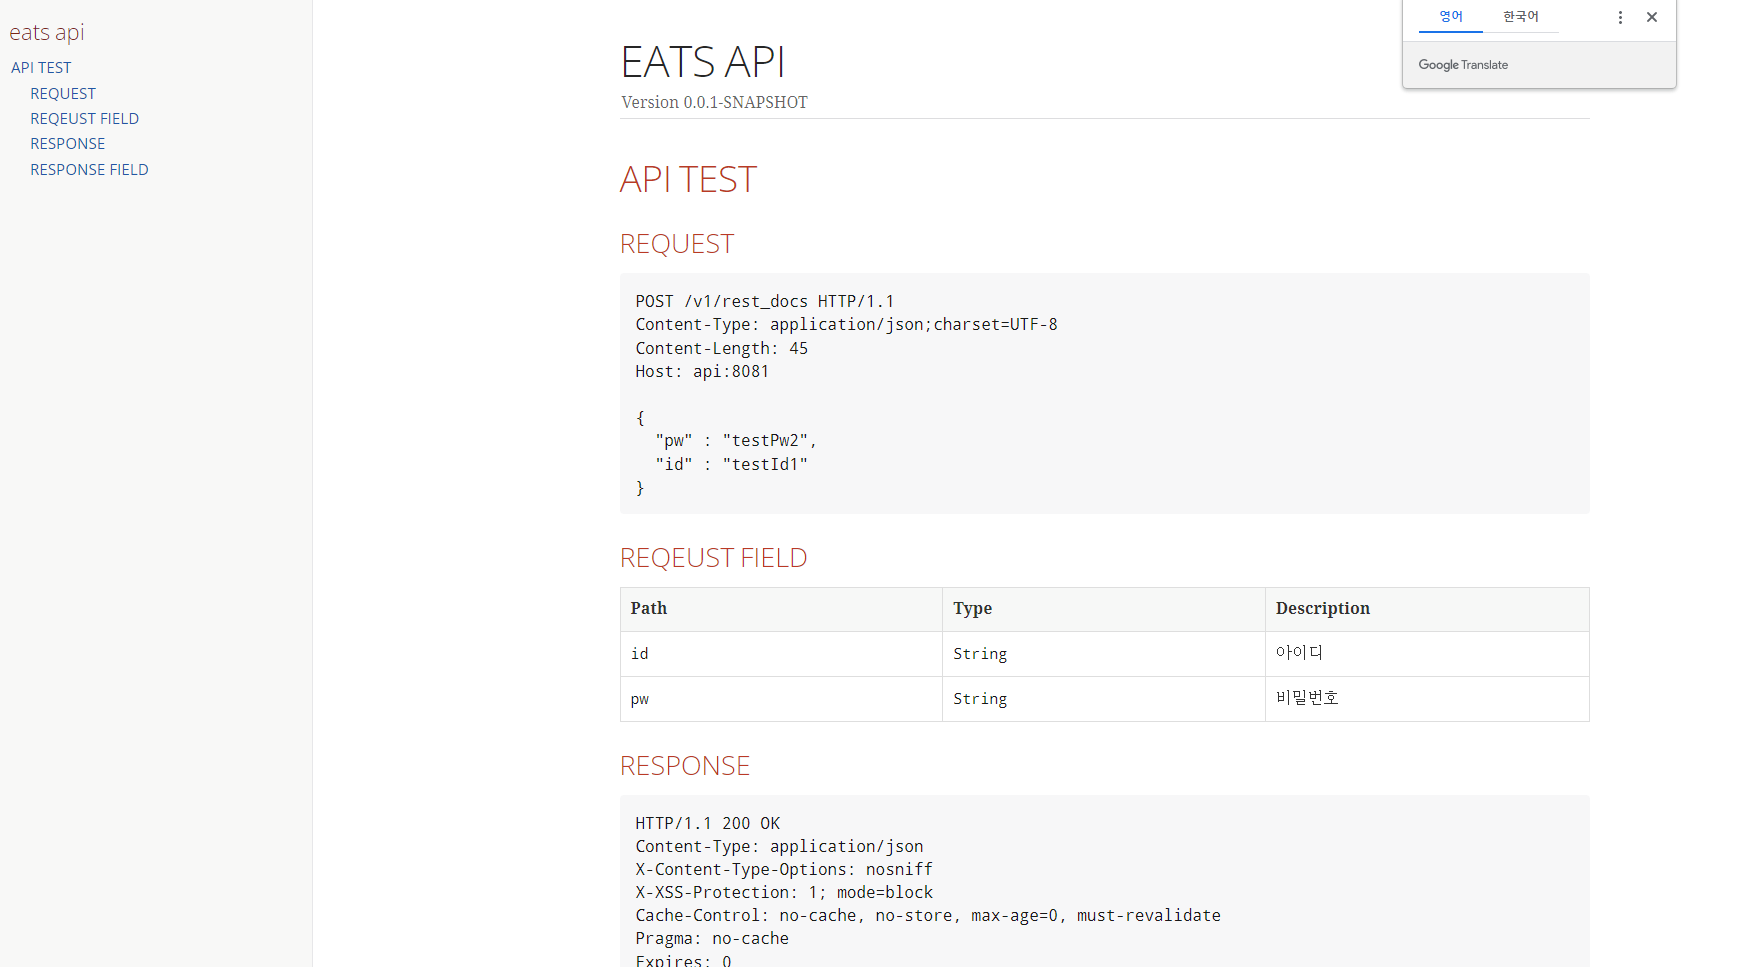Click the '"id" : "testId1"' JSON line
Viewport: 1748px width, 967px height.
[x=731, y=464]
